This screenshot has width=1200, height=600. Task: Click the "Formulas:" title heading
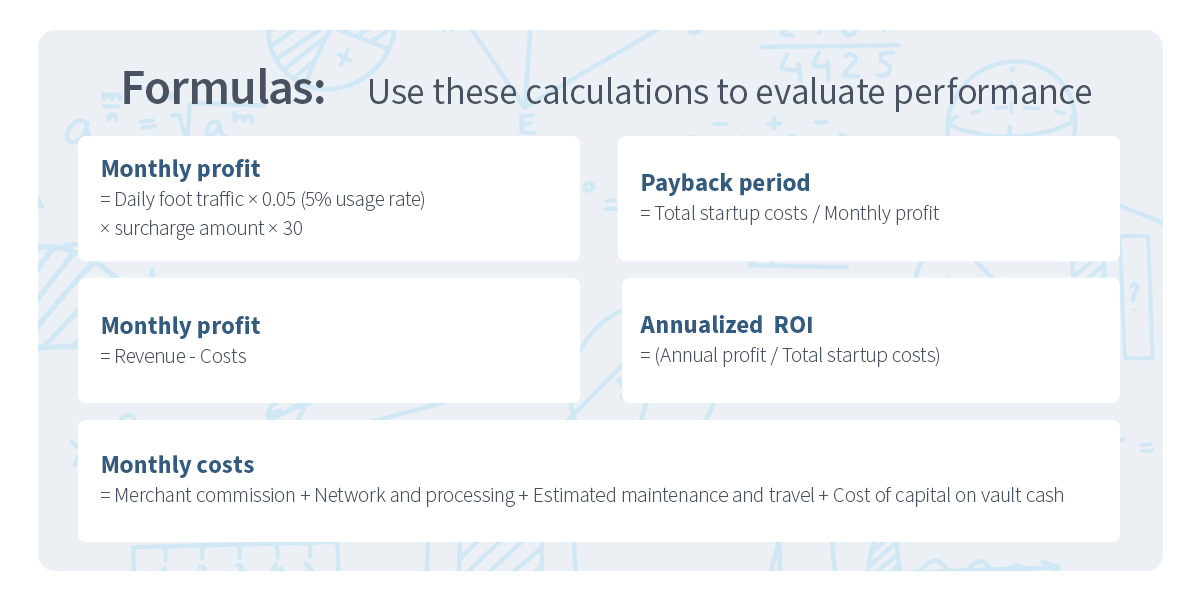tap(223, 89)
